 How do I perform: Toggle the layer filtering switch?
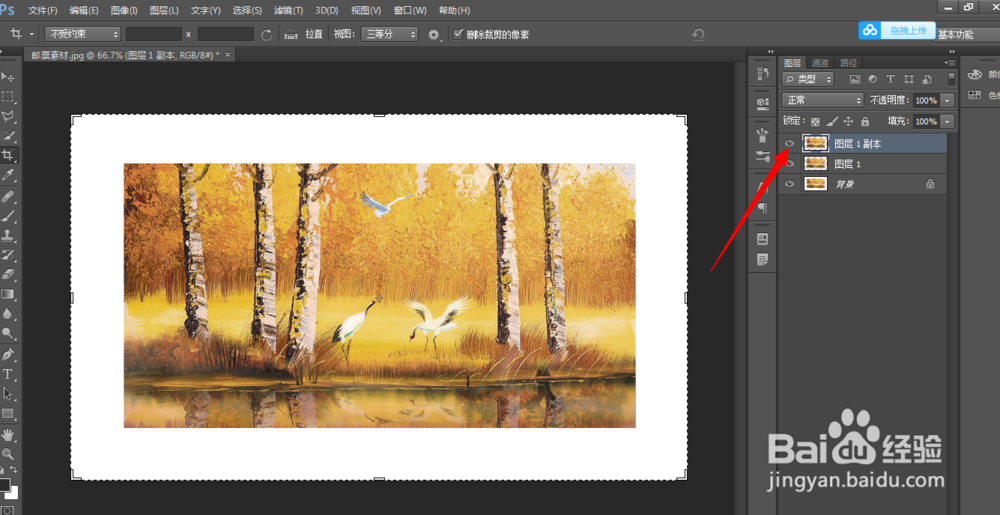pos(952,78)
